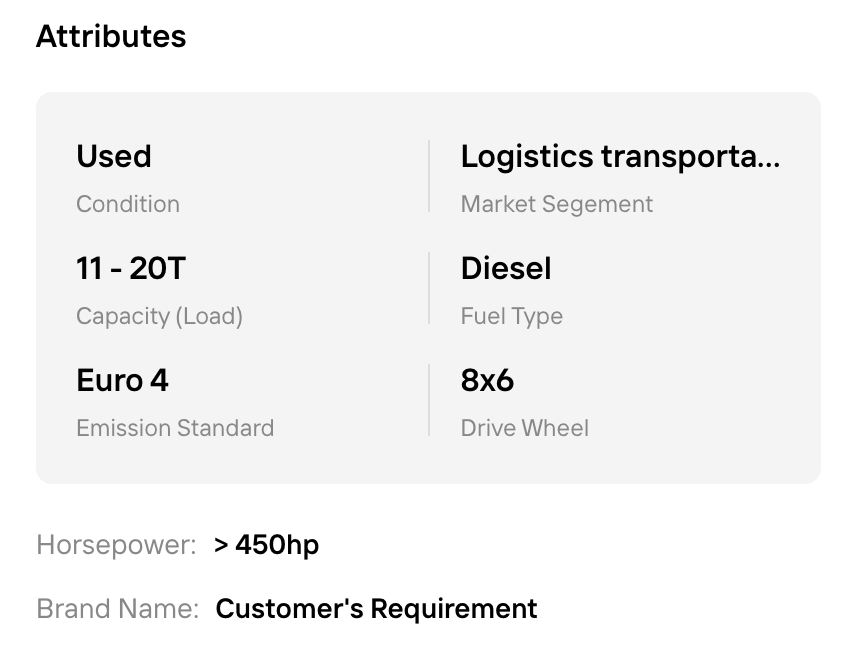846x650 pixels.
Task: Select the 8x6 drive wheel value
Action: coord(487,380)
